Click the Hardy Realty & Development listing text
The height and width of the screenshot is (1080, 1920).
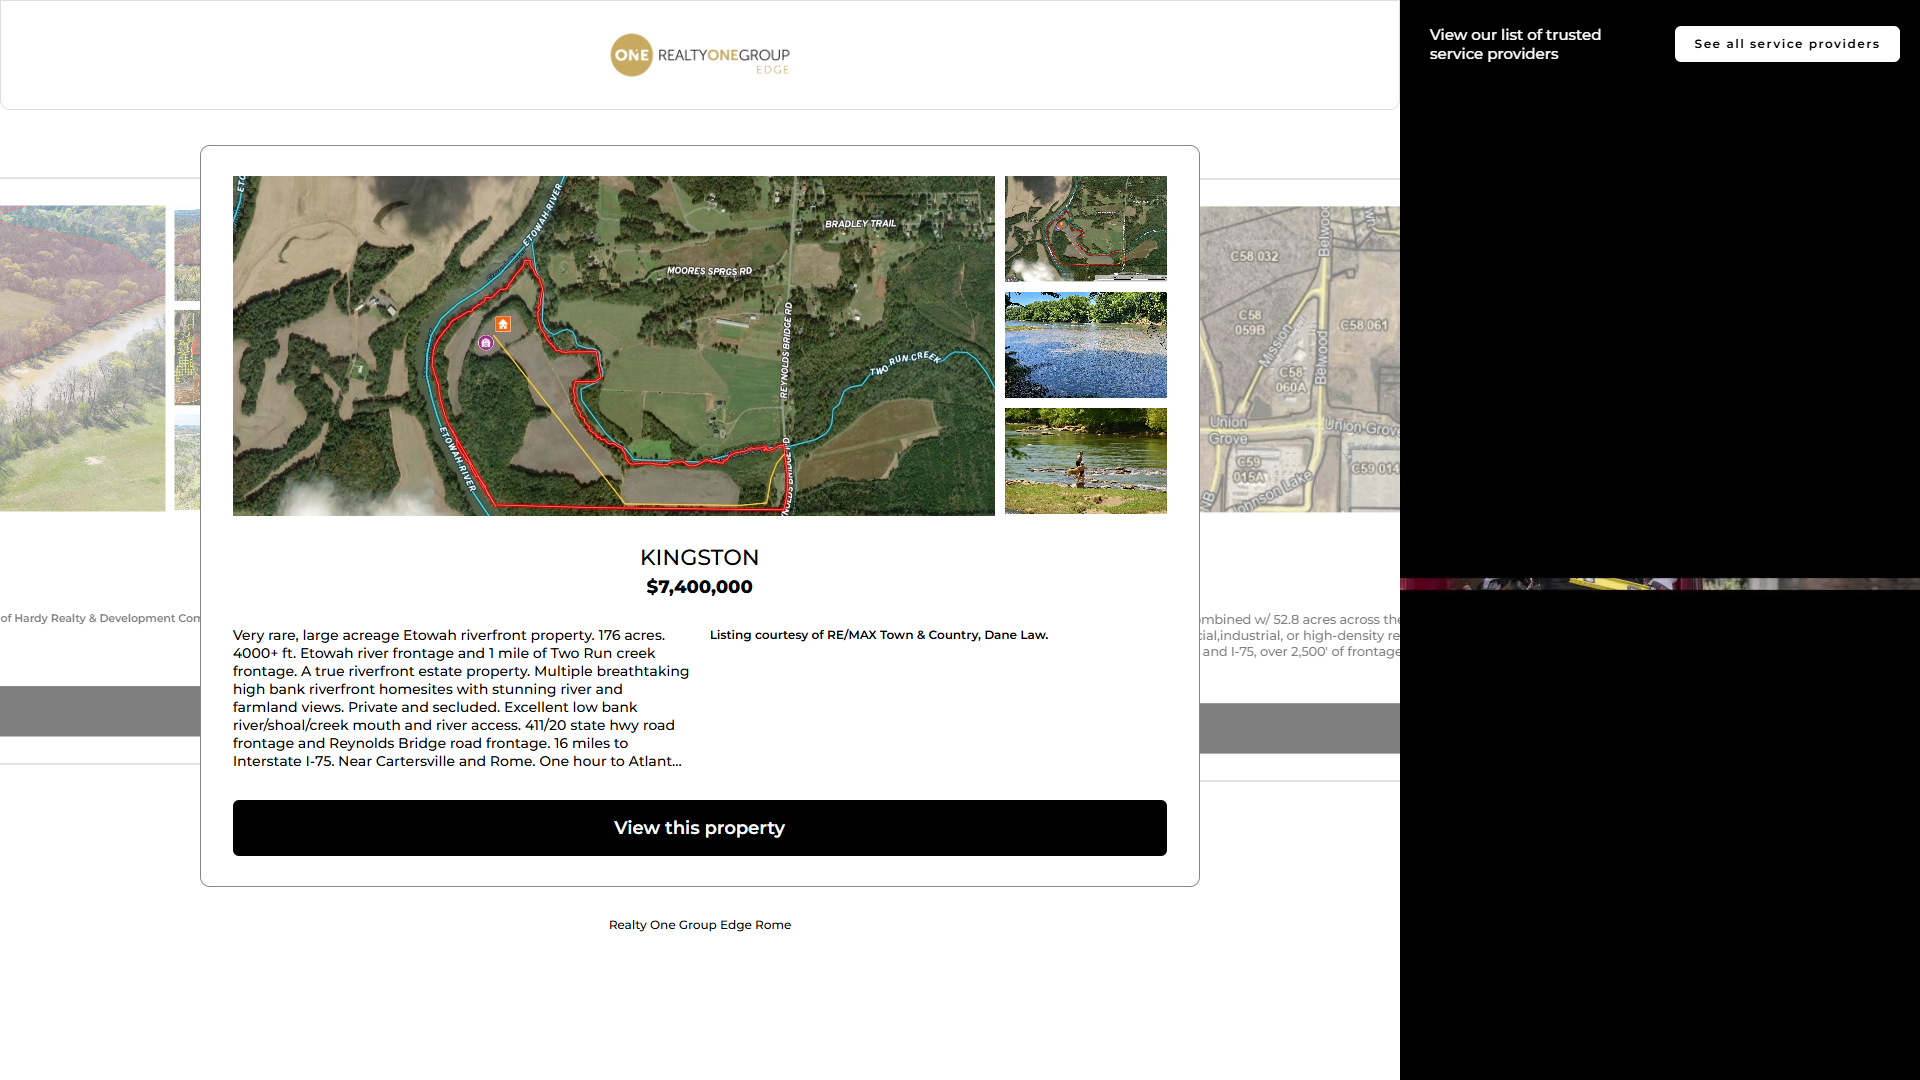(100, 618)
